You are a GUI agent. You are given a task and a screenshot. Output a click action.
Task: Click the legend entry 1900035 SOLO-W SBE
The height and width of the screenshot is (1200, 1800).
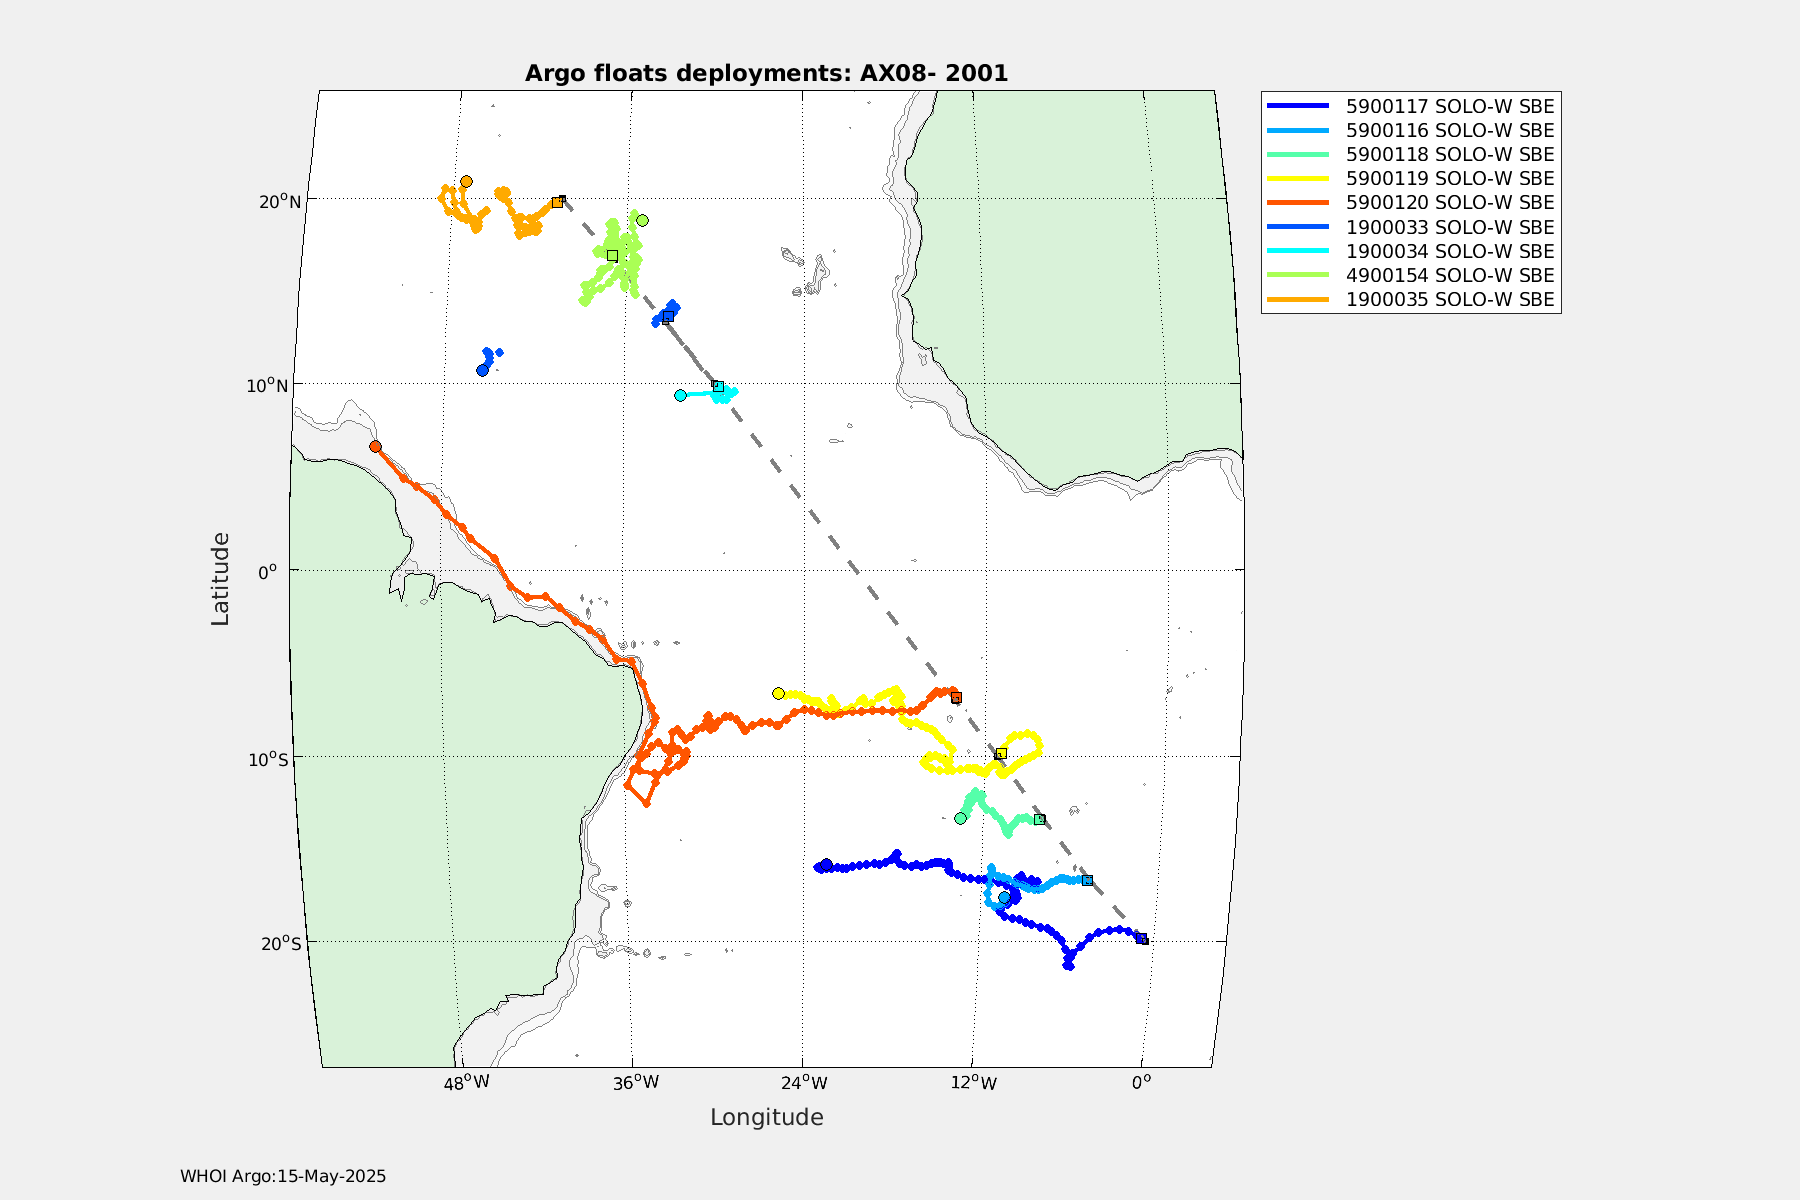(1410, 299)
